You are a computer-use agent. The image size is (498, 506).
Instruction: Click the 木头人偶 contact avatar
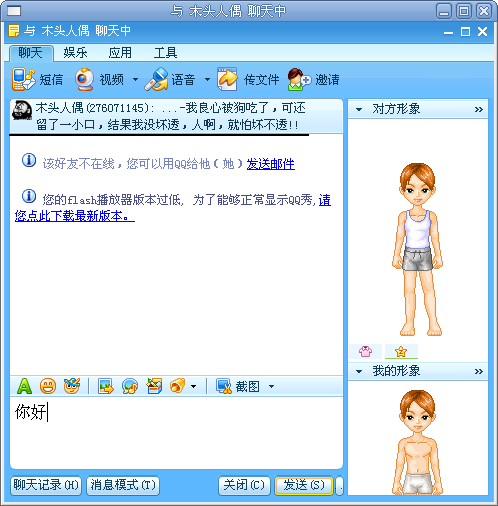(22, 110)
